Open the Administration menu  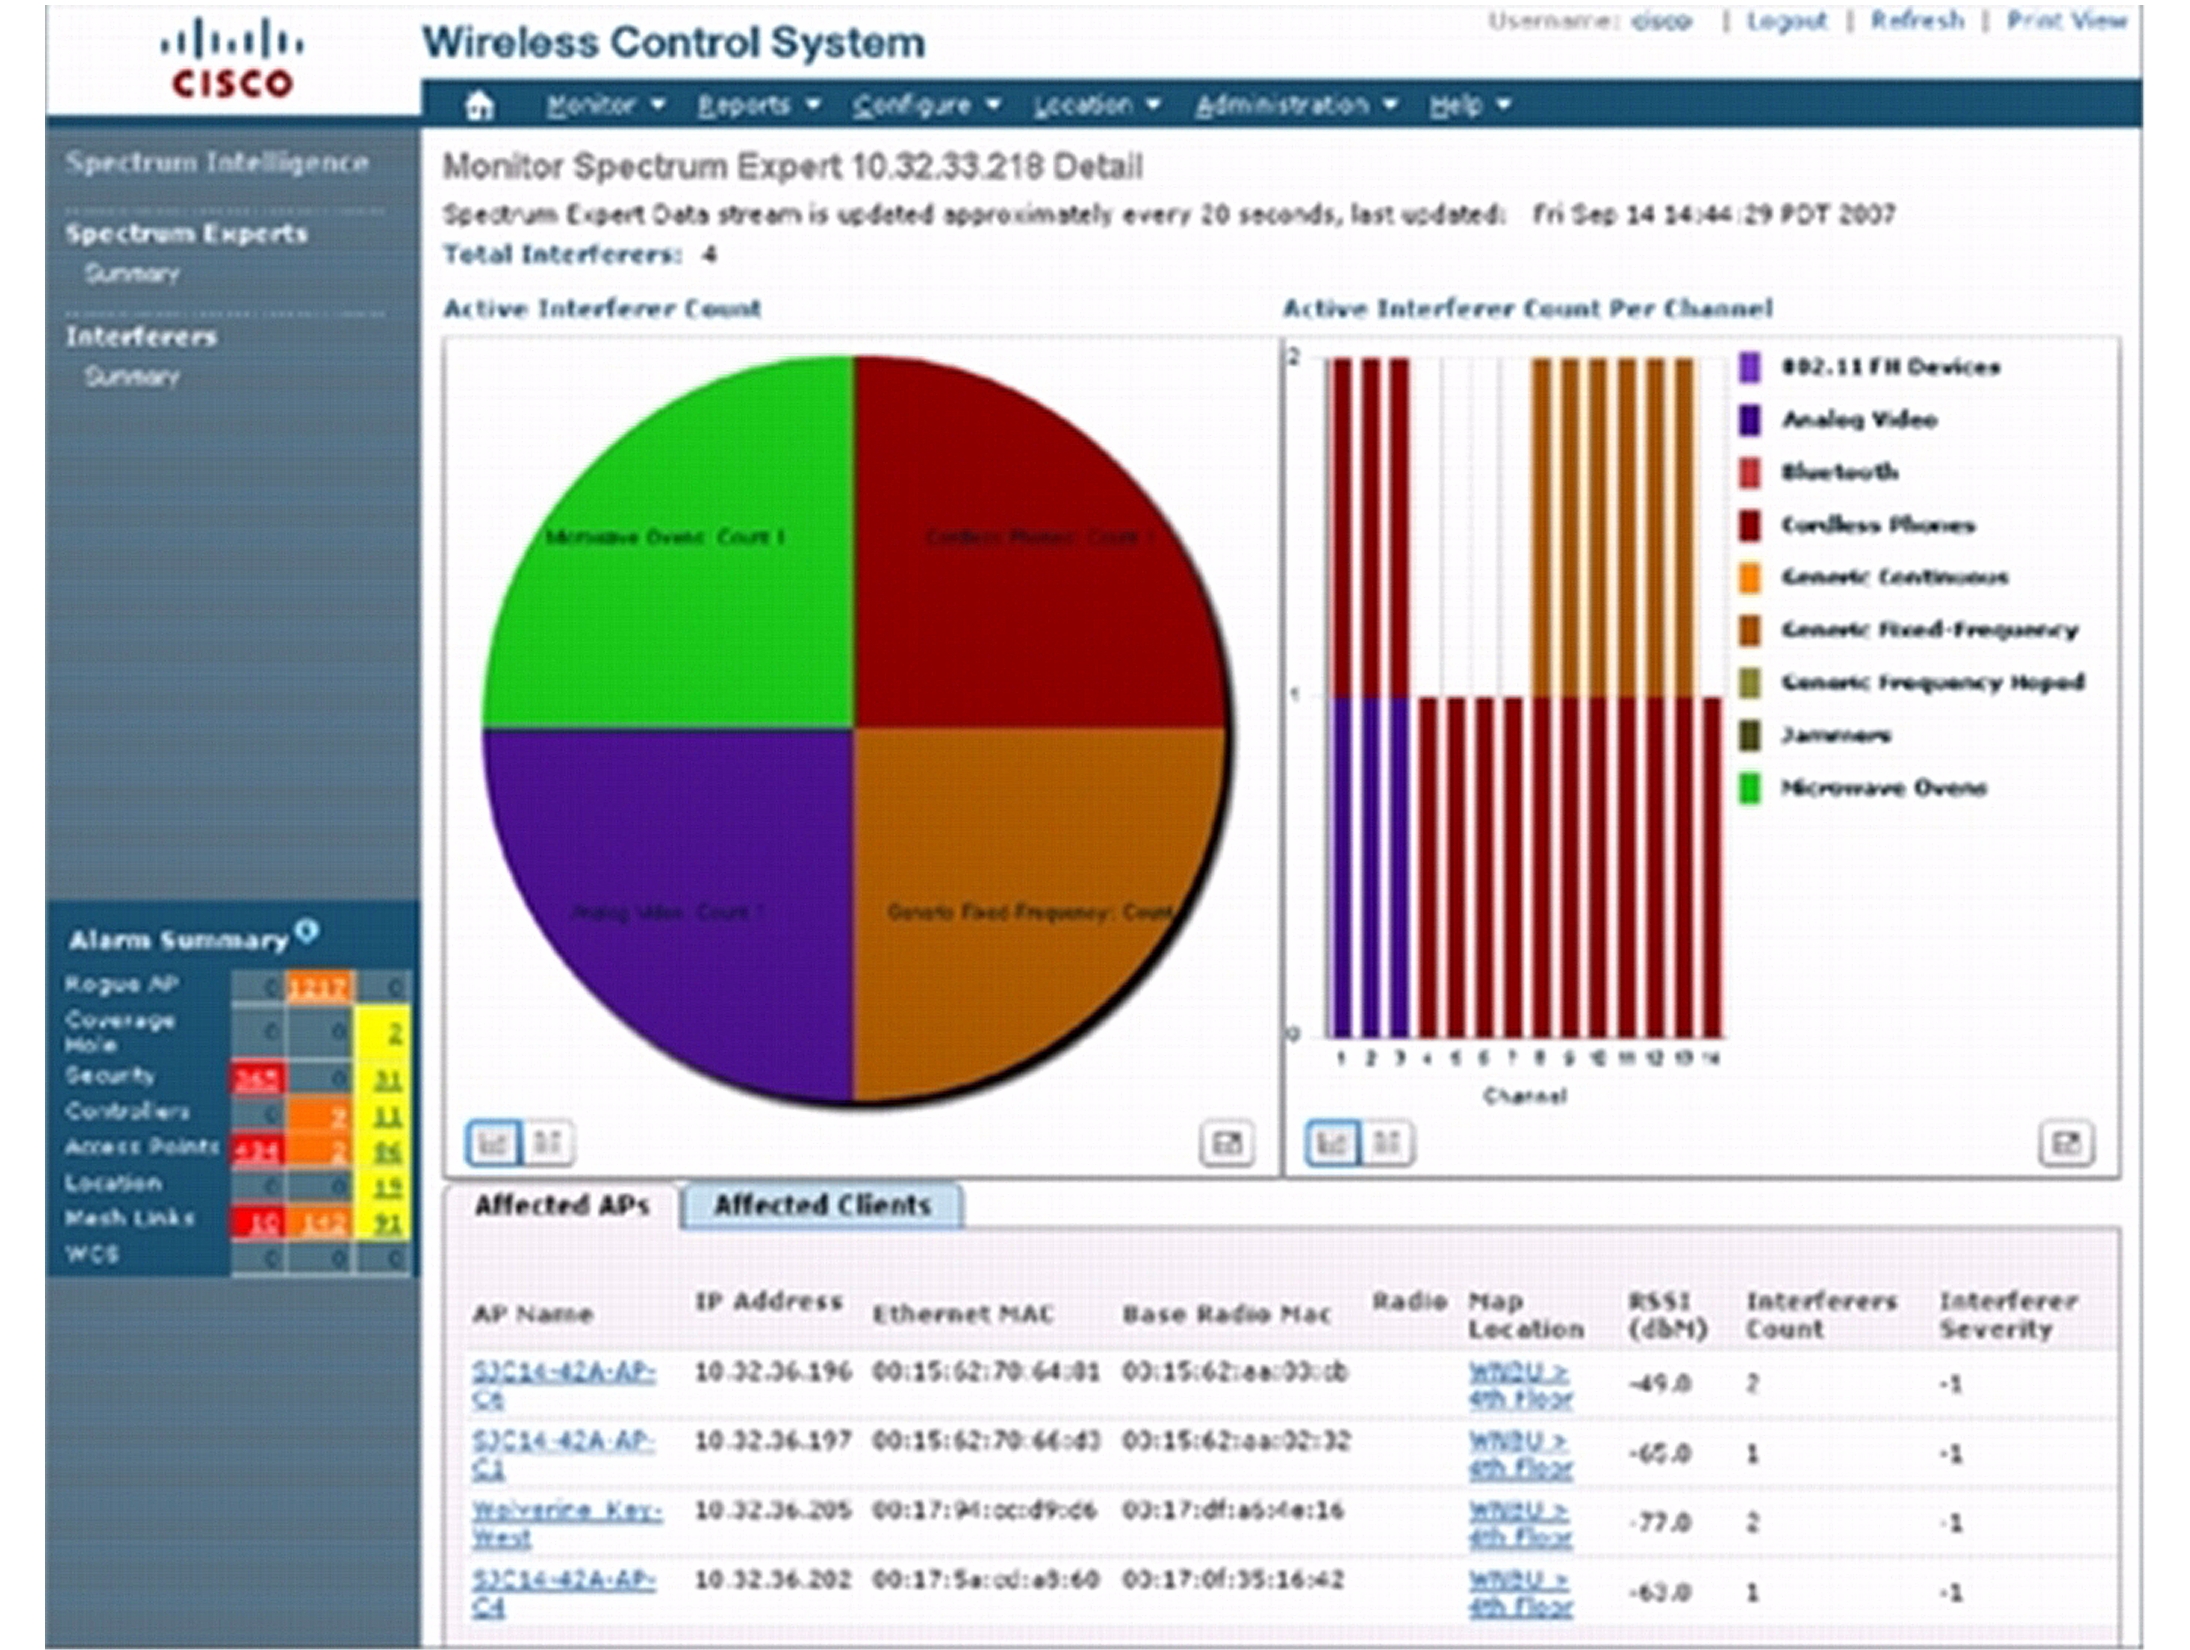[x=1296, y=105]
